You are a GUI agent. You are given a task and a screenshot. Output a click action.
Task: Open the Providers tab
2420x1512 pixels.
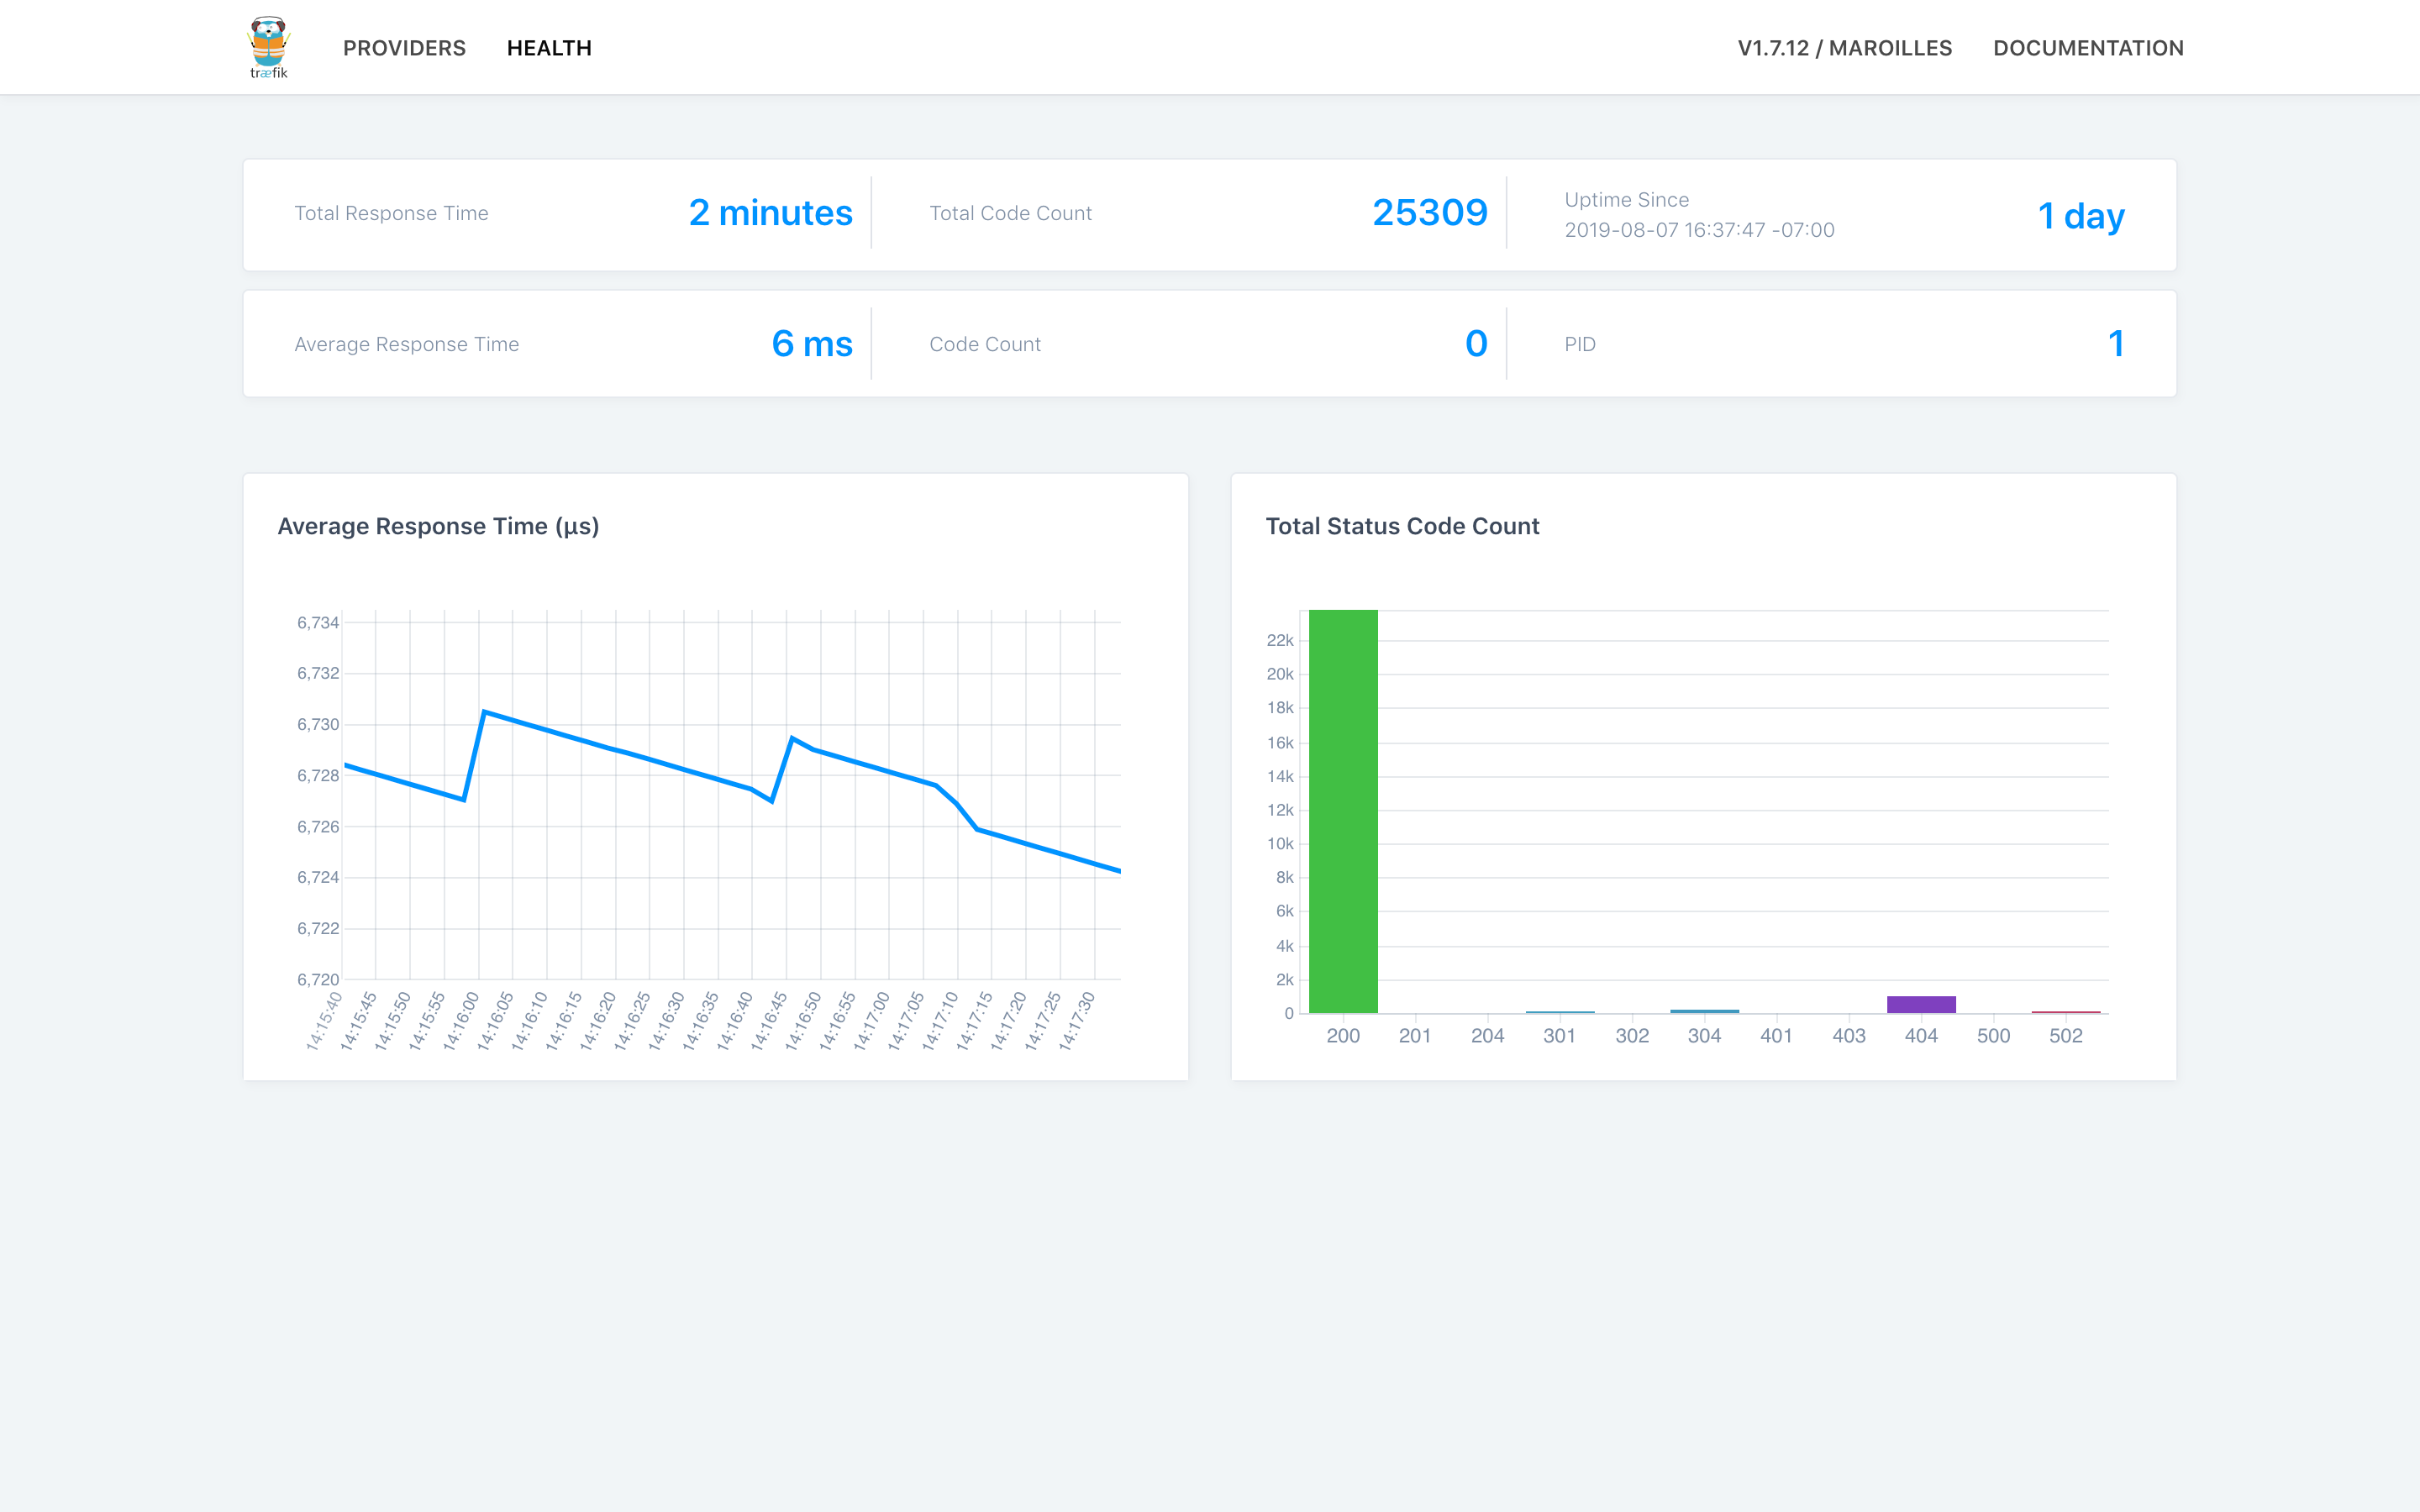point(404,48)
